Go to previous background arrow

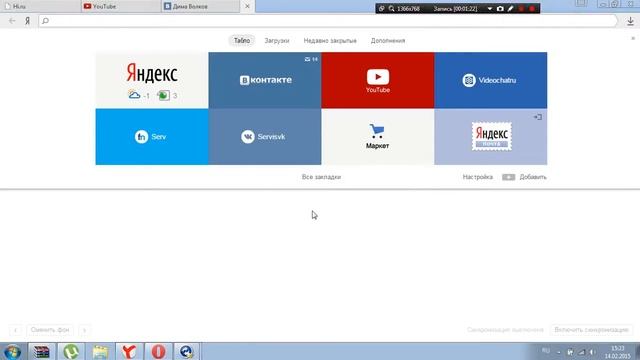[x=16, y=330]
